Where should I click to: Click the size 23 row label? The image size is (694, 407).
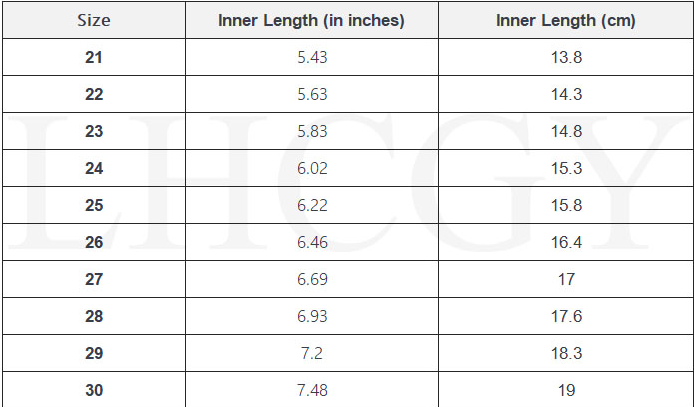click(x=94, y=131)
